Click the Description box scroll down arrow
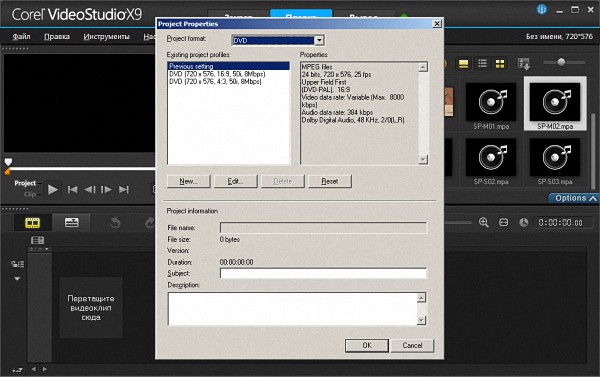This screenshot has height=377, width=600. click(x=421, y=320)
